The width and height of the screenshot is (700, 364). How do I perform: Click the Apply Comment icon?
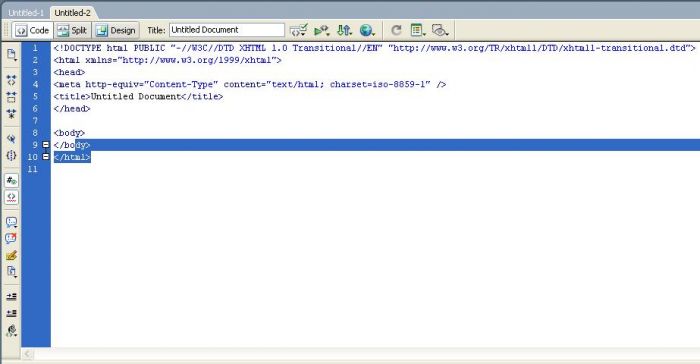click(12, 222)
